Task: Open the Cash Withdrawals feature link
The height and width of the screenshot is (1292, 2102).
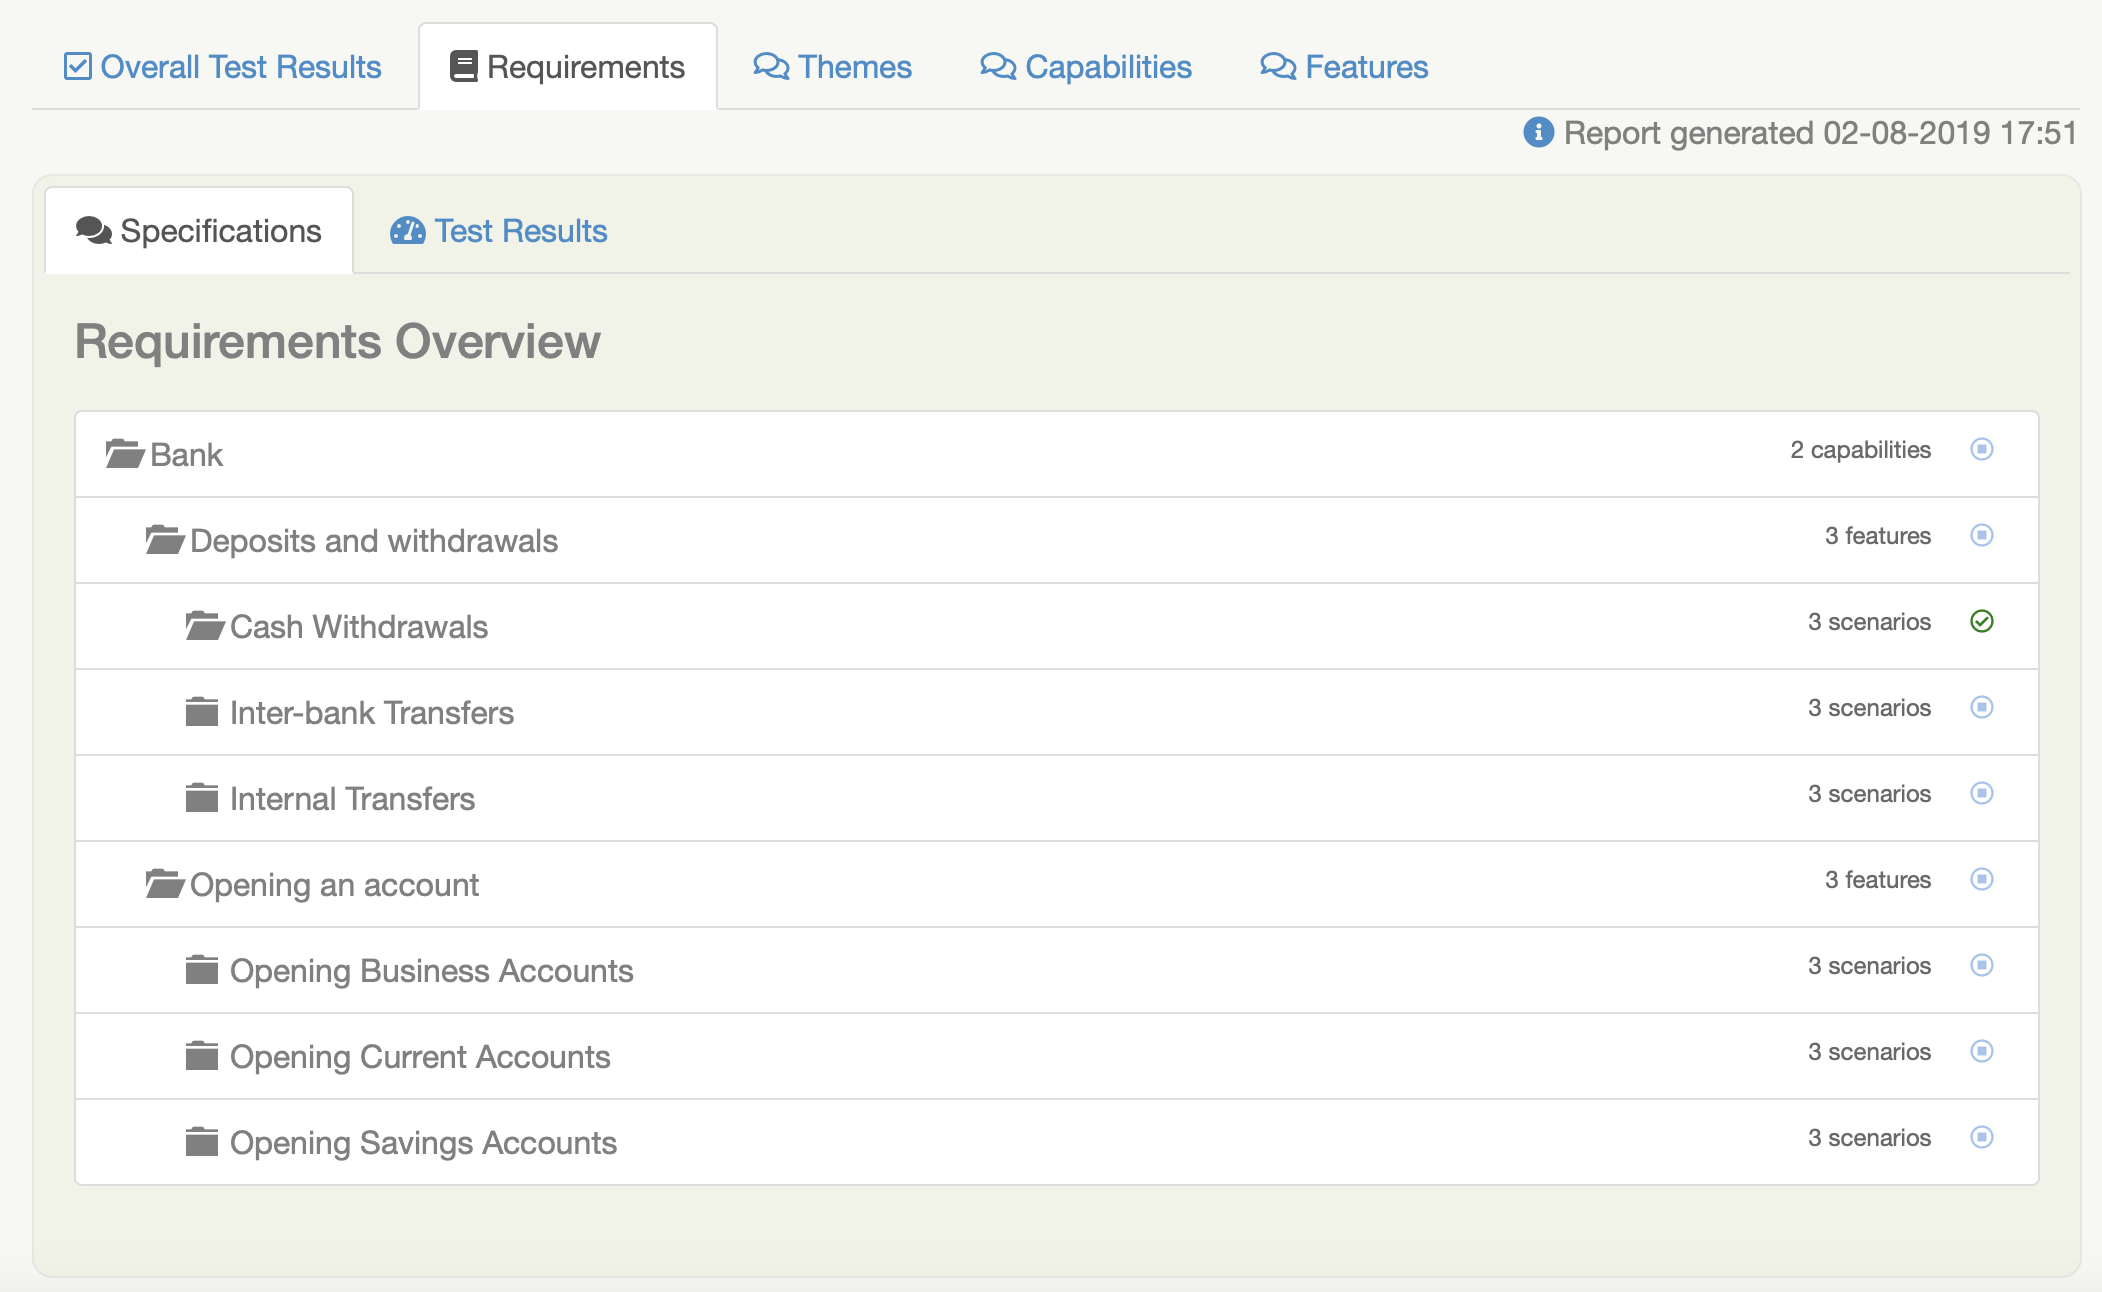Action: tap(358, 627)
